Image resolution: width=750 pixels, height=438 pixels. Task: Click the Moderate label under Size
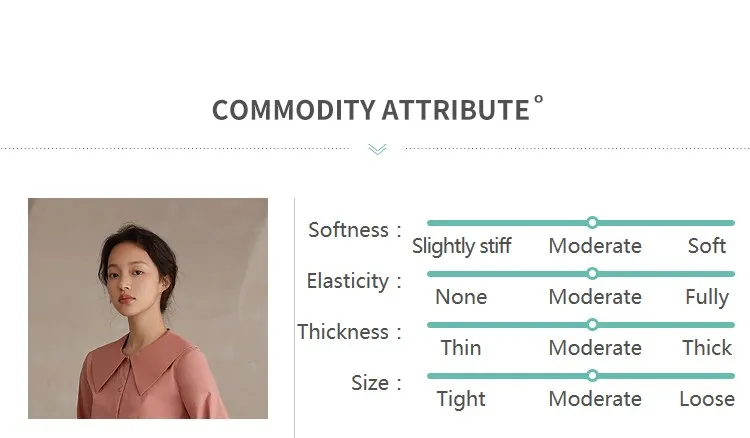(595, 399)
